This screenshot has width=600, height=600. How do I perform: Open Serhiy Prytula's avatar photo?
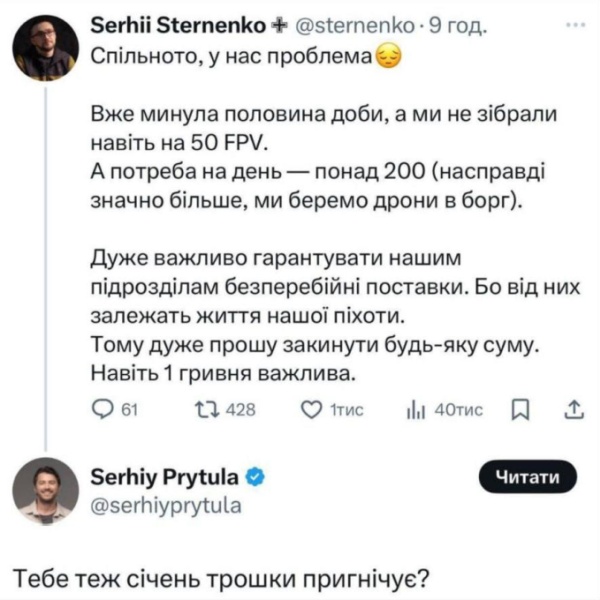tap(45, 491)
